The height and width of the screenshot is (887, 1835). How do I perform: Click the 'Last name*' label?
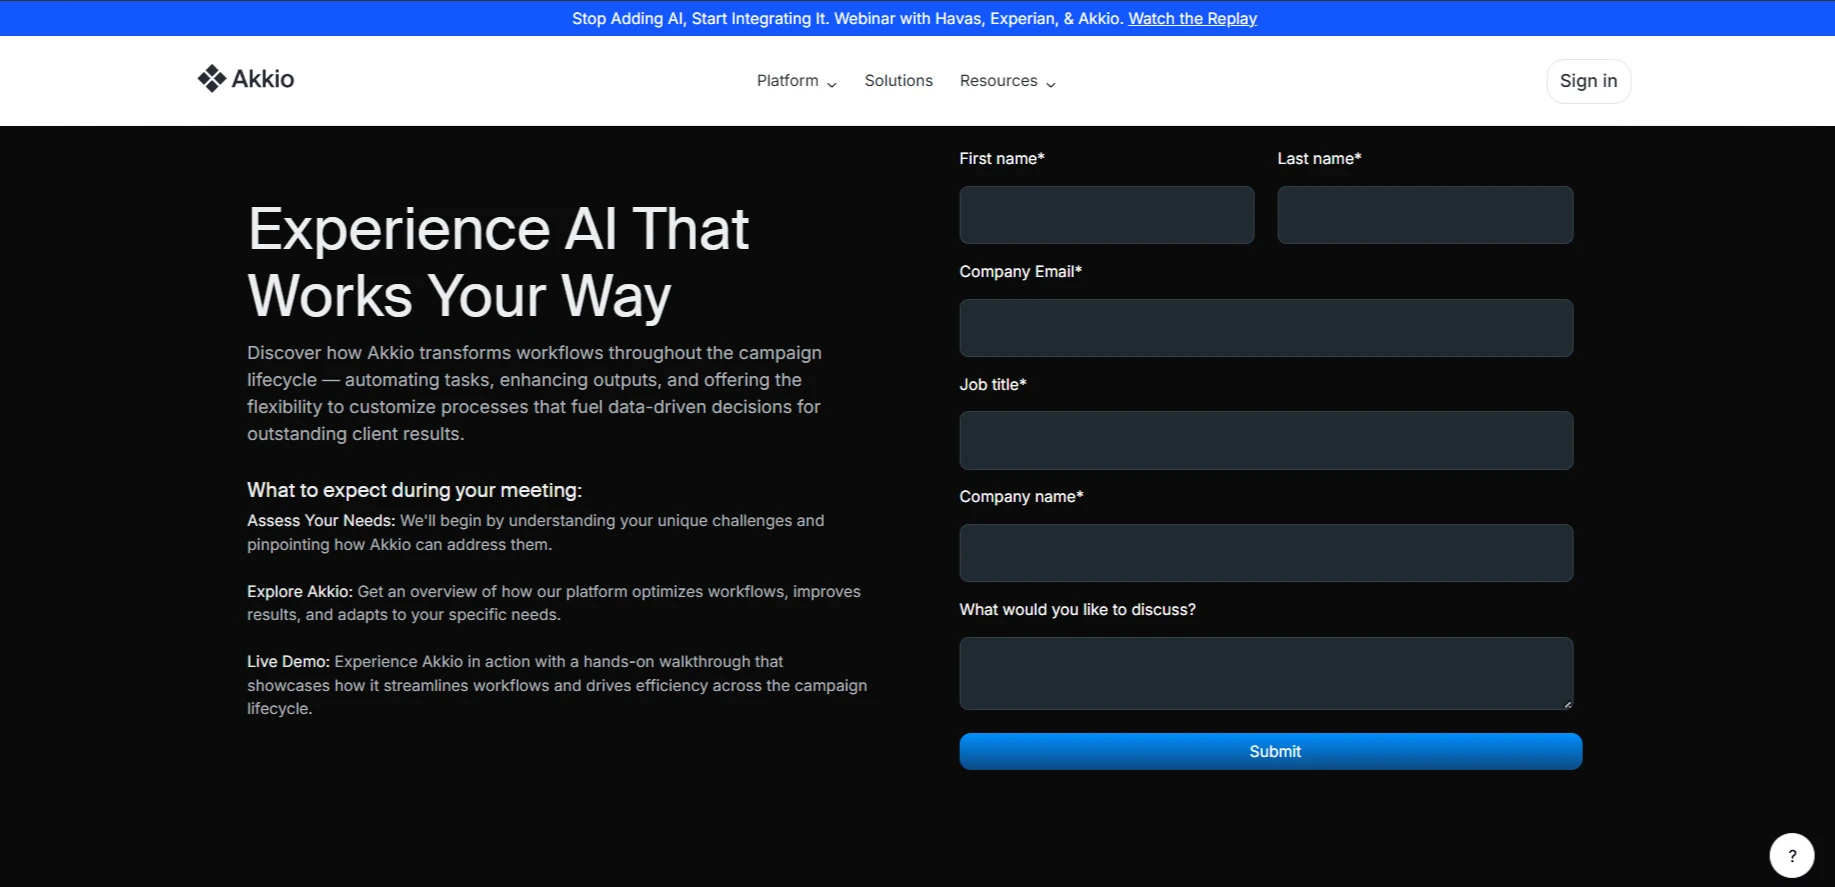[1319, 159]
